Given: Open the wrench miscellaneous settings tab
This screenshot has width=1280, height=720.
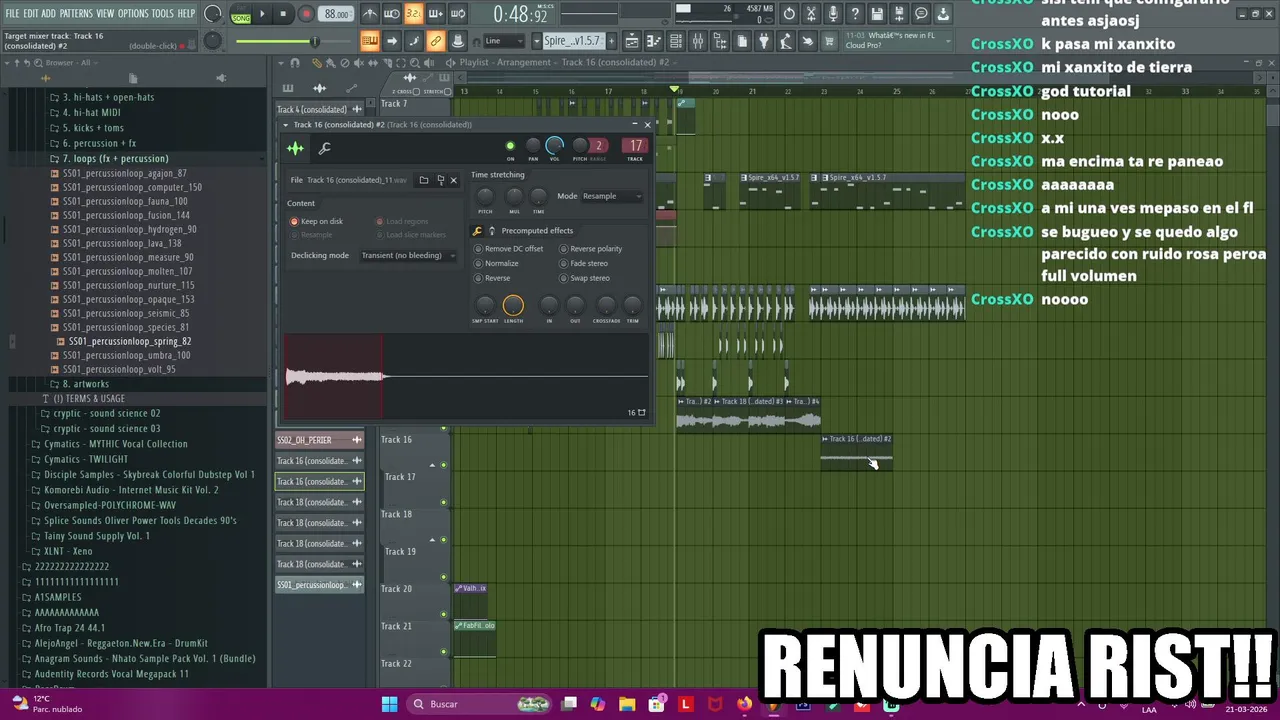Looking at the screenshot, I should click(324, 149).
